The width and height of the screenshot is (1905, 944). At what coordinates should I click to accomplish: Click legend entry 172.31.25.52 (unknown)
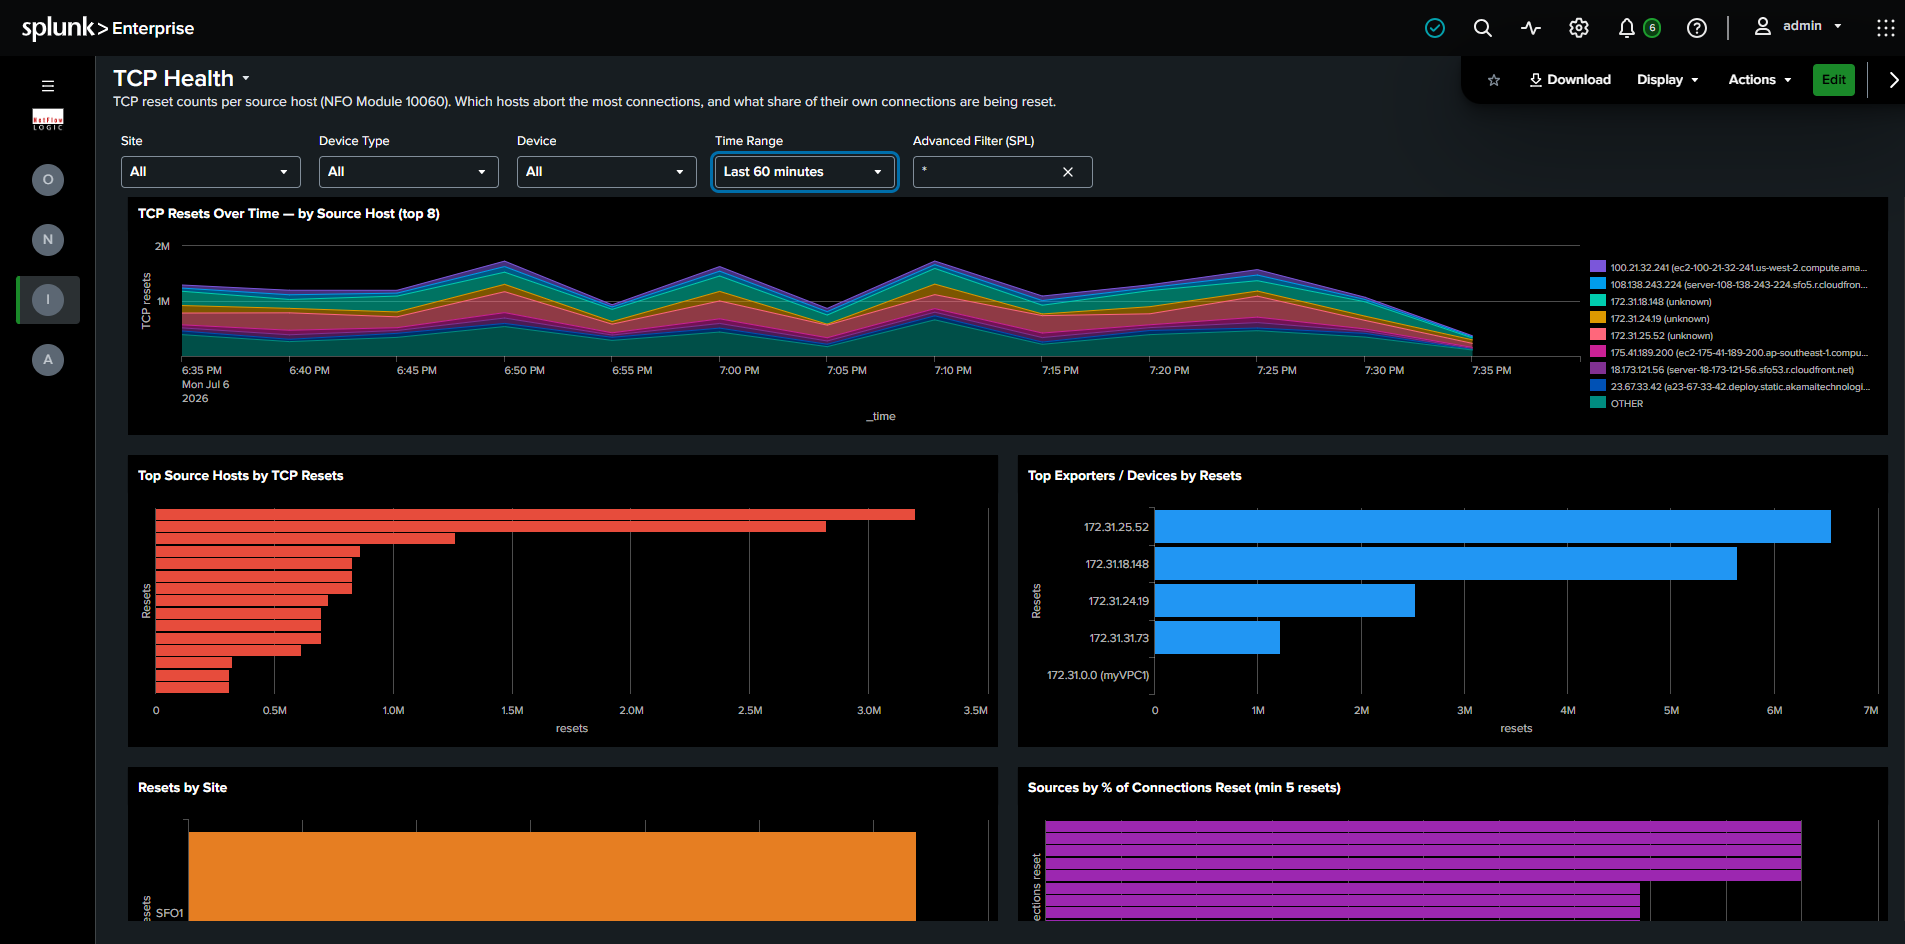pyautogui.click(x=1661, y=336)
